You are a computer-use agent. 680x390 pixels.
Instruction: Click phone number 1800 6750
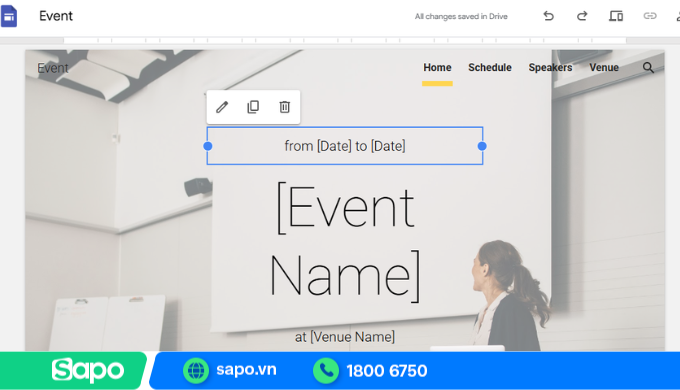387,371
